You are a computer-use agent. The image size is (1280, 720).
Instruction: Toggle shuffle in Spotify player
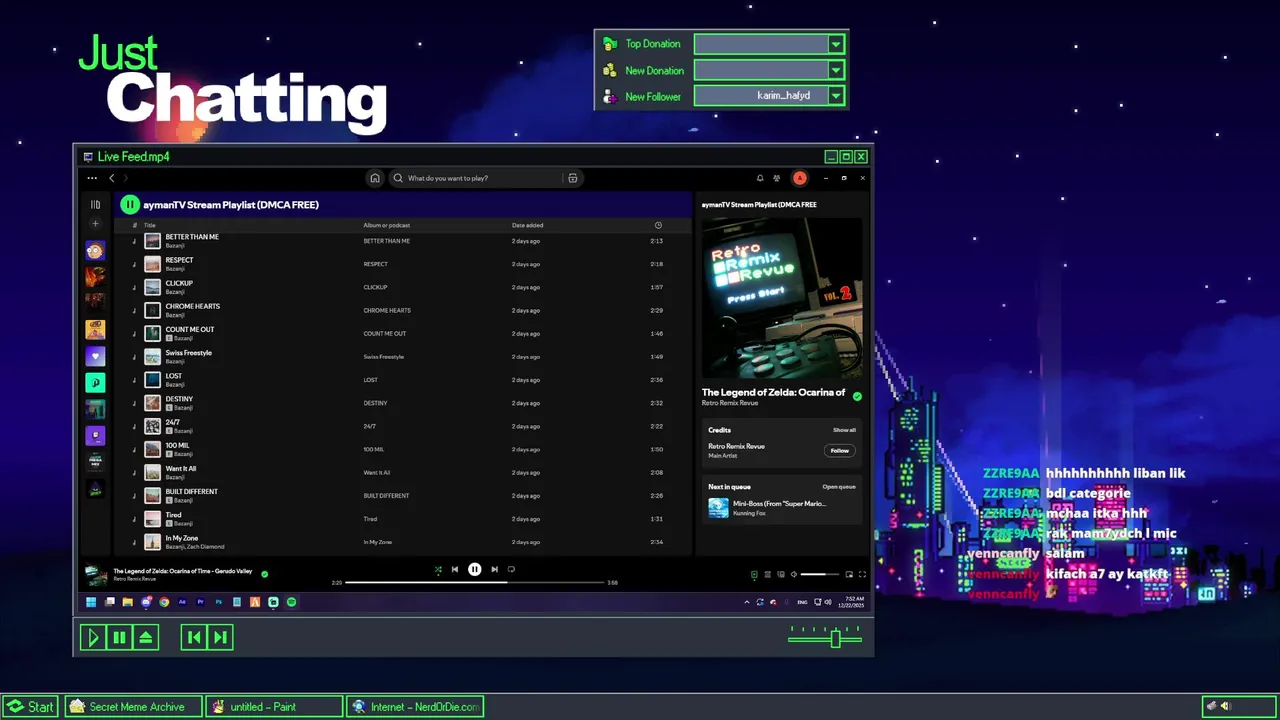pyautogui.click(x=437, y=570)
